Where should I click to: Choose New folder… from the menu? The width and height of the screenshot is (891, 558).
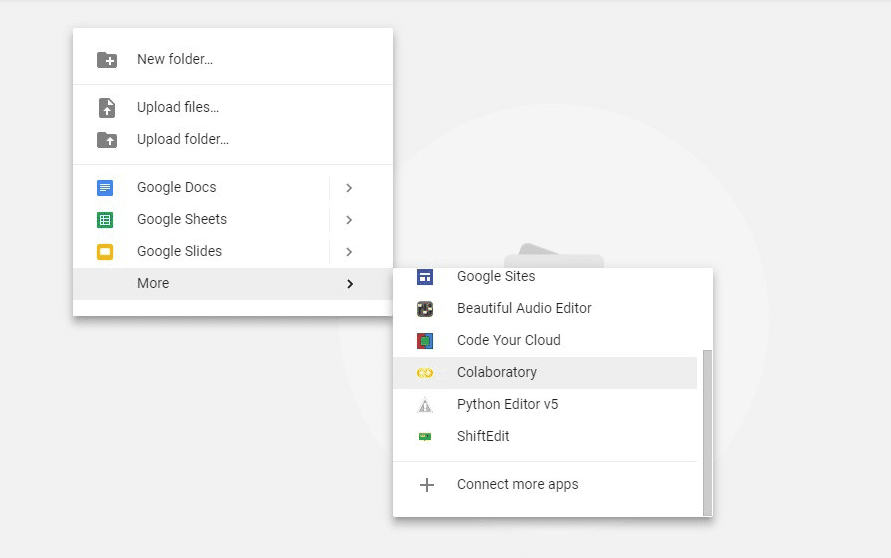click(233, 59)
